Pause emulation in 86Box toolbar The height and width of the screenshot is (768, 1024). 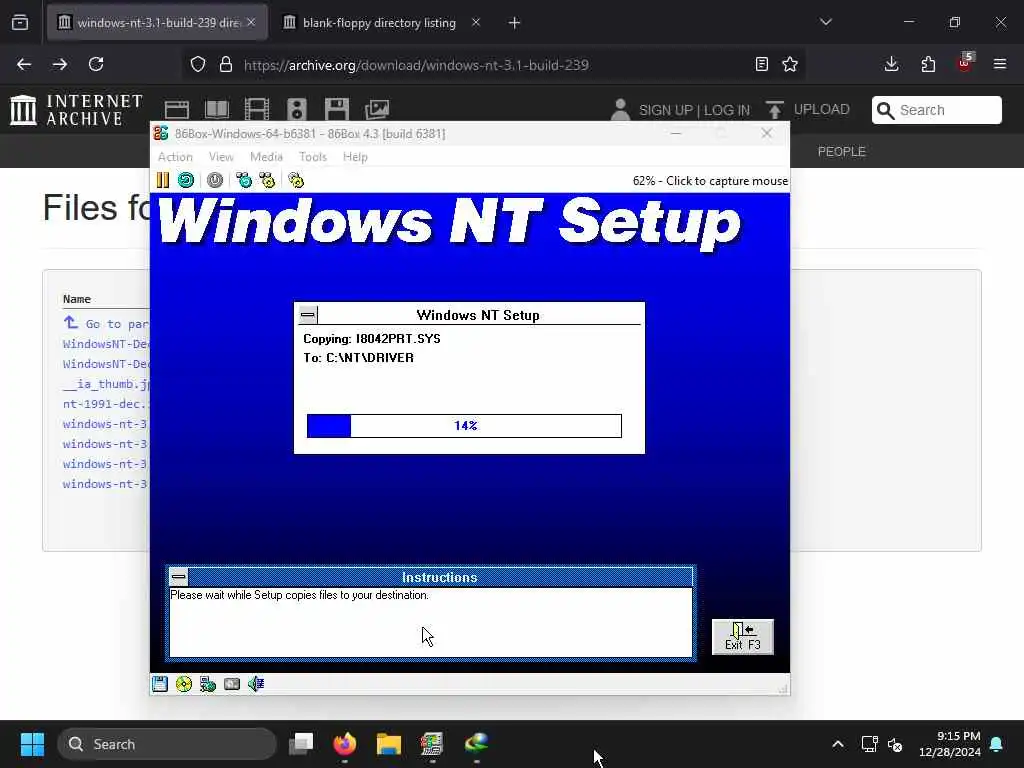point(163,180)
